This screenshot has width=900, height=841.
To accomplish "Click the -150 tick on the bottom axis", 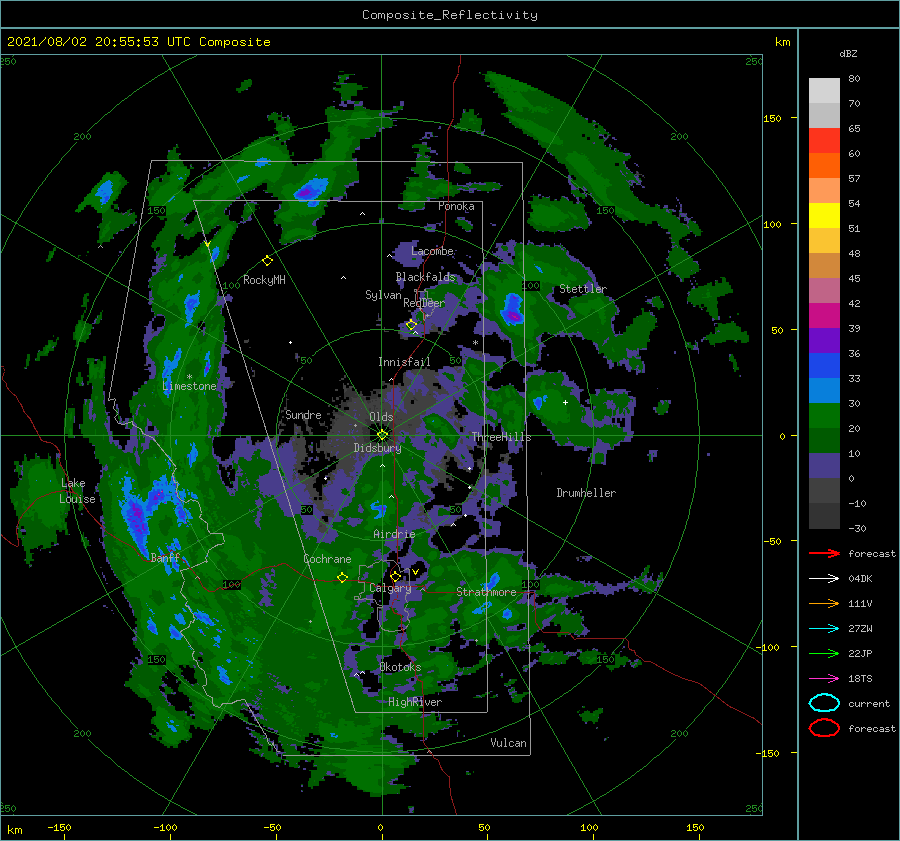I will tap(59, 827).
